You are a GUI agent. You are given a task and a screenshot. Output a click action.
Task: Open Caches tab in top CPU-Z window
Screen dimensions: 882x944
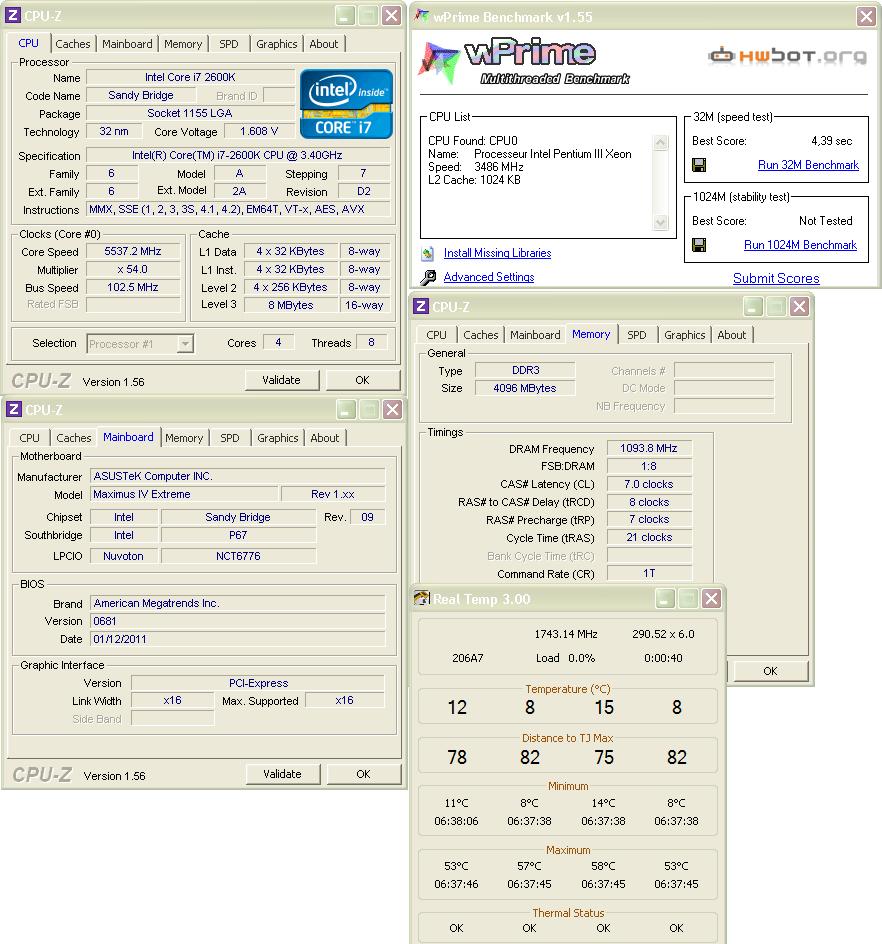coord(73,44)
